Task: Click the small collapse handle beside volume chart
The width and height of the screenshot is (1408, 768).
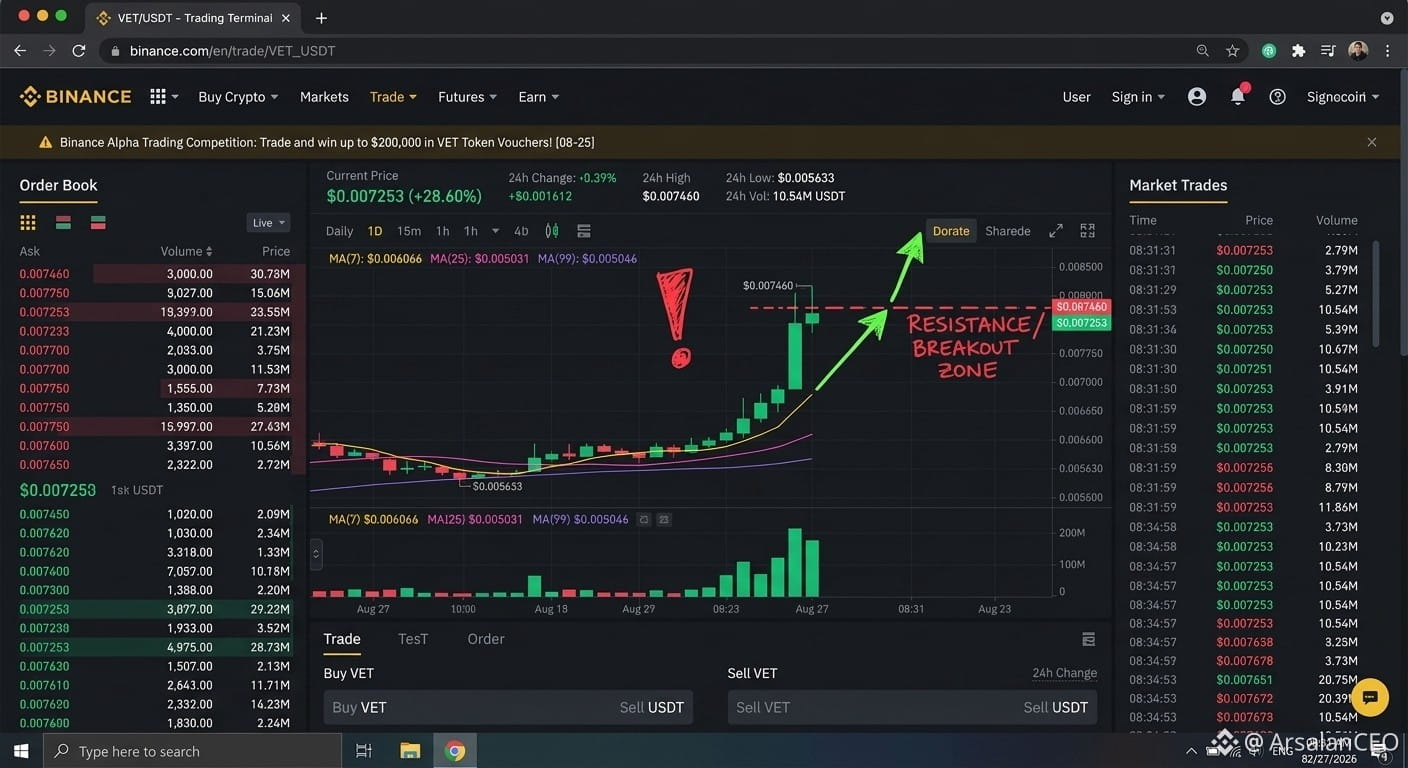Action: pyautogui.click(x=317, y=553)
